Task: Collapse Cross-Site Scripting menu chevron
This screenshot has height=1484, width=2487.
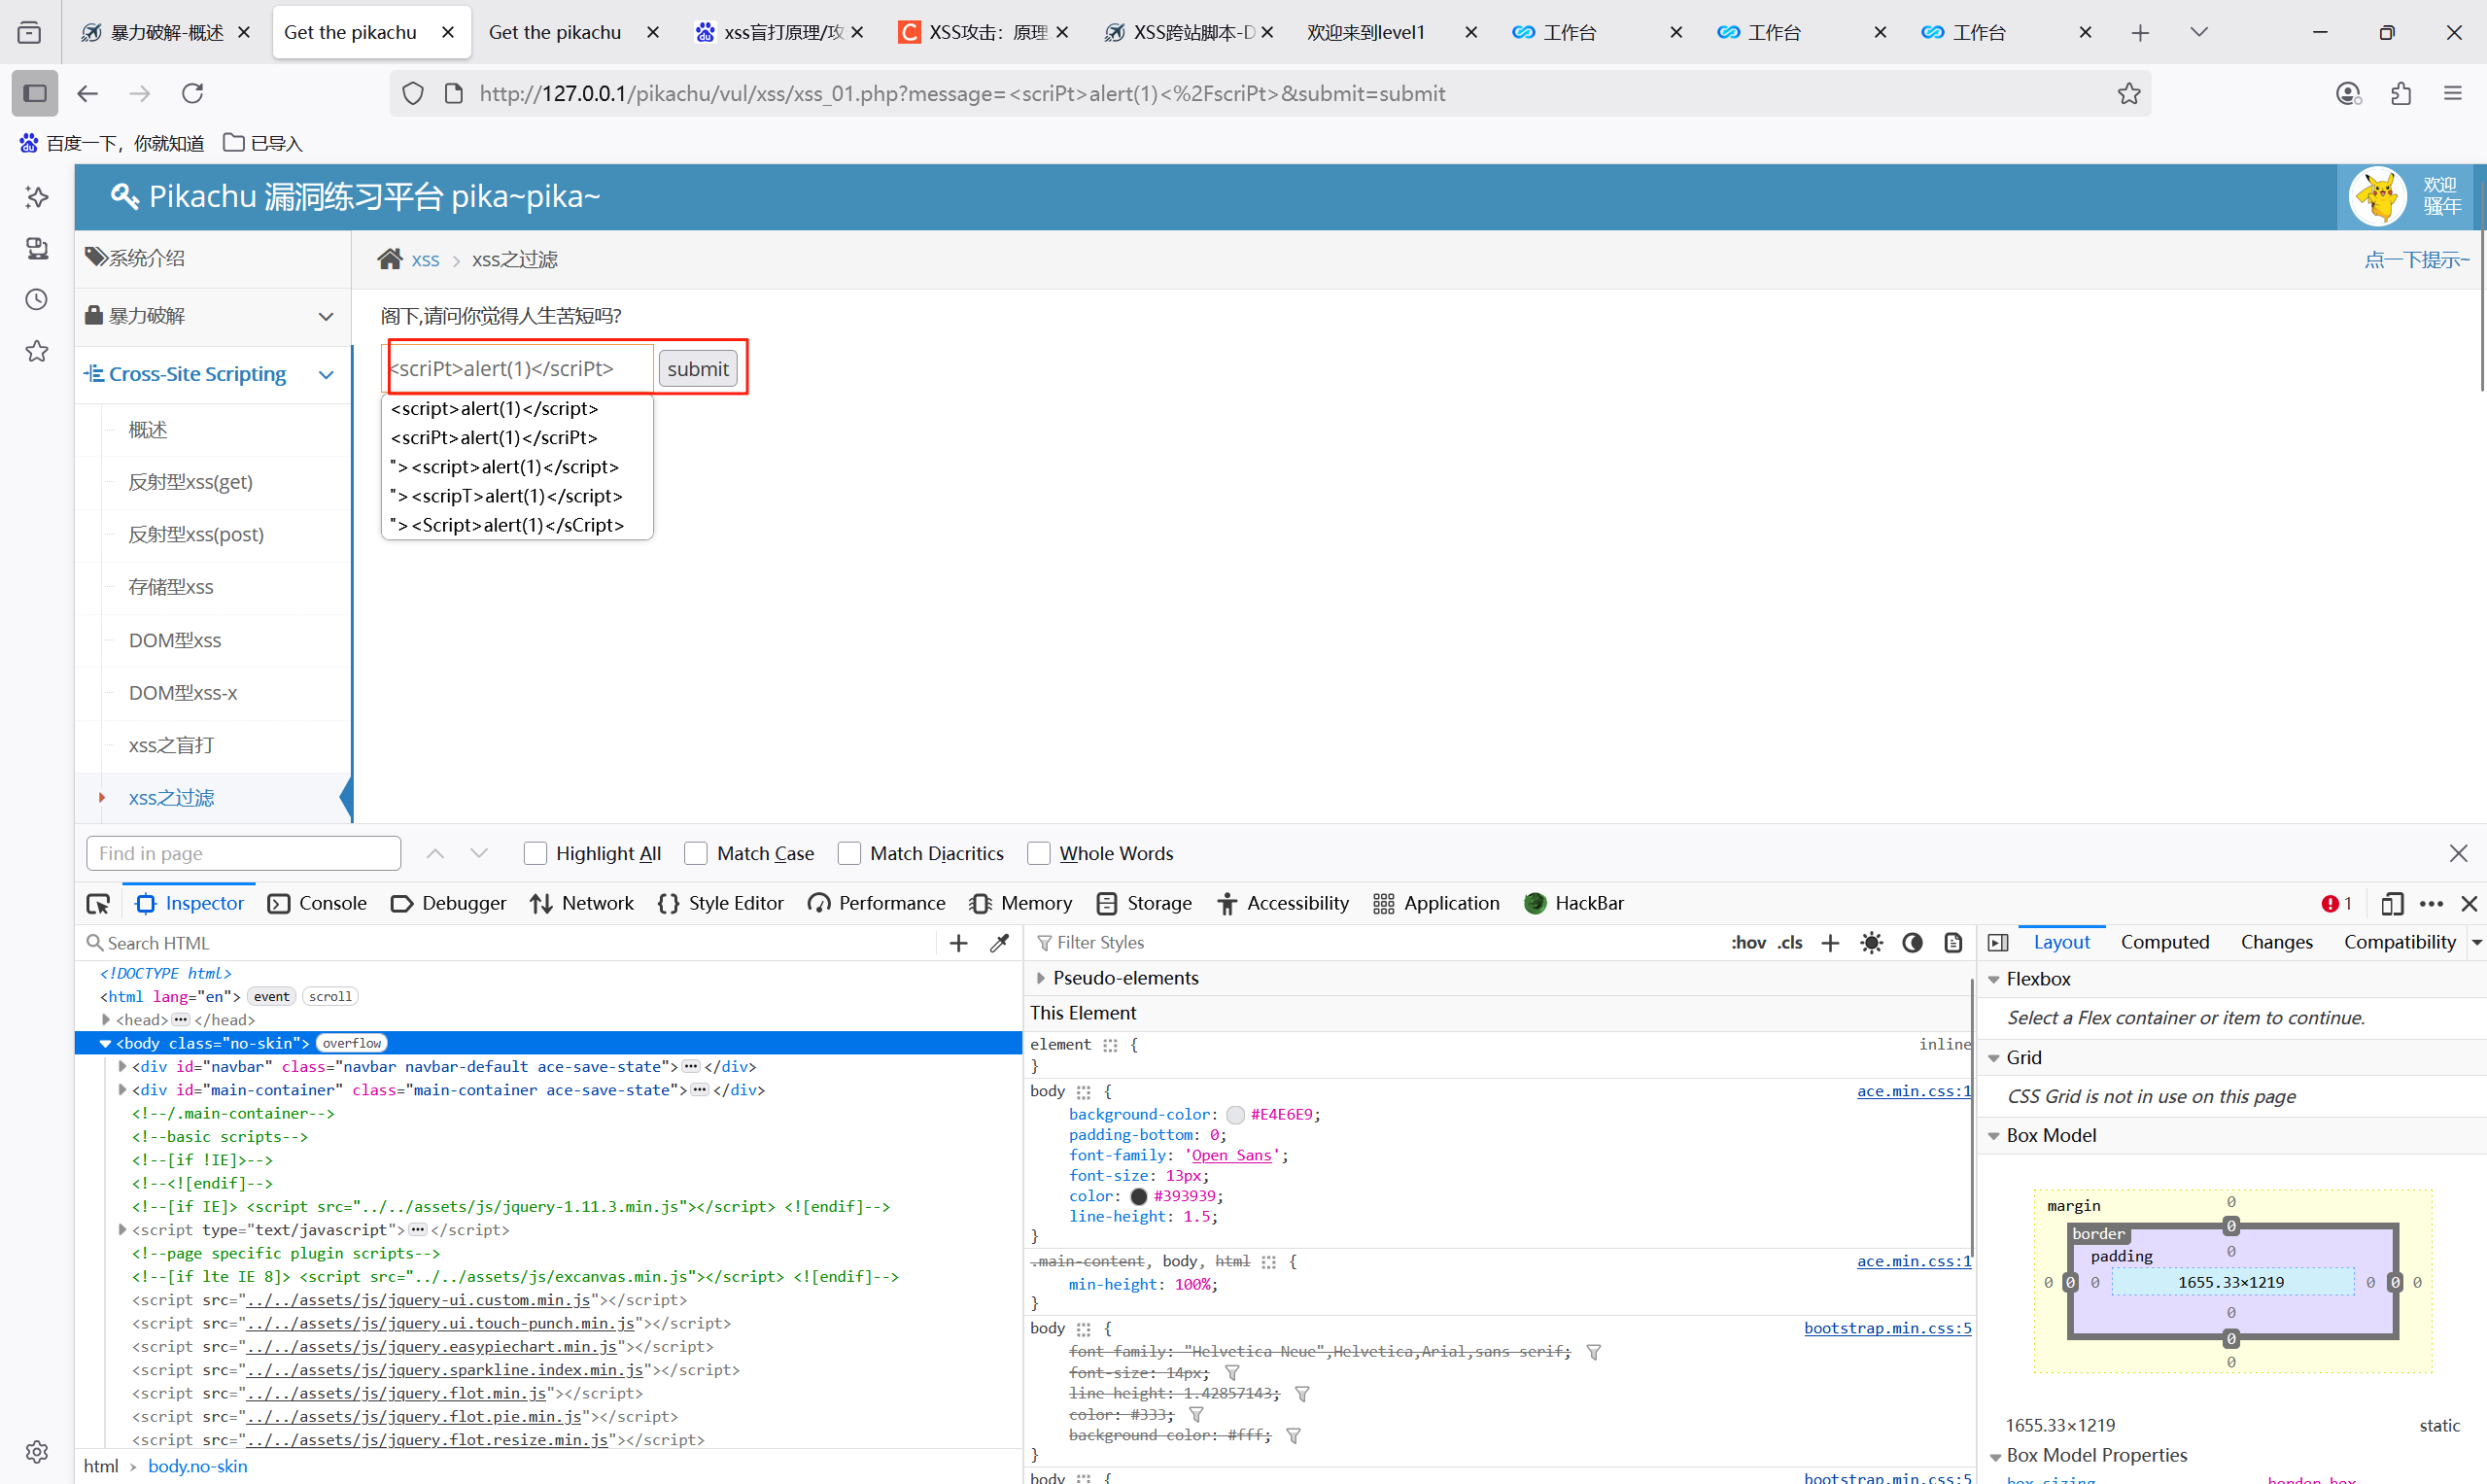Action: coord(326,375)
